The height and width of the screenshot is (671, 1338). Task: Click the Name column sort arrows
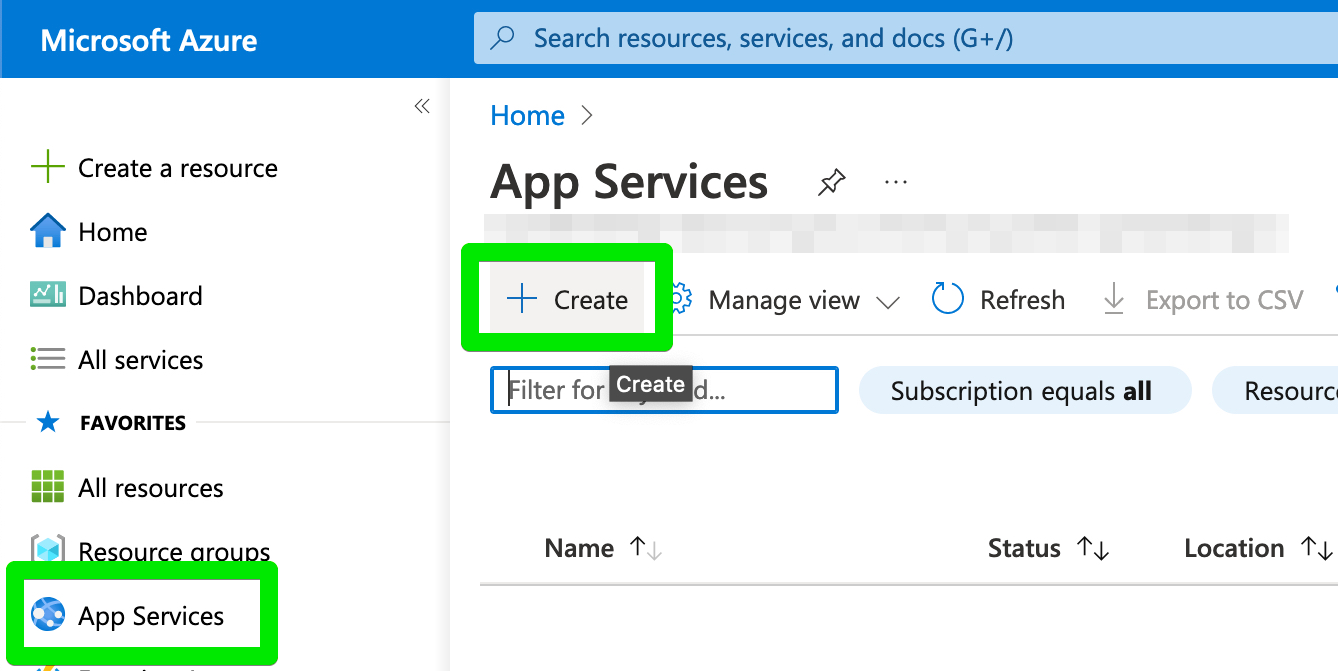pos(646,548)
